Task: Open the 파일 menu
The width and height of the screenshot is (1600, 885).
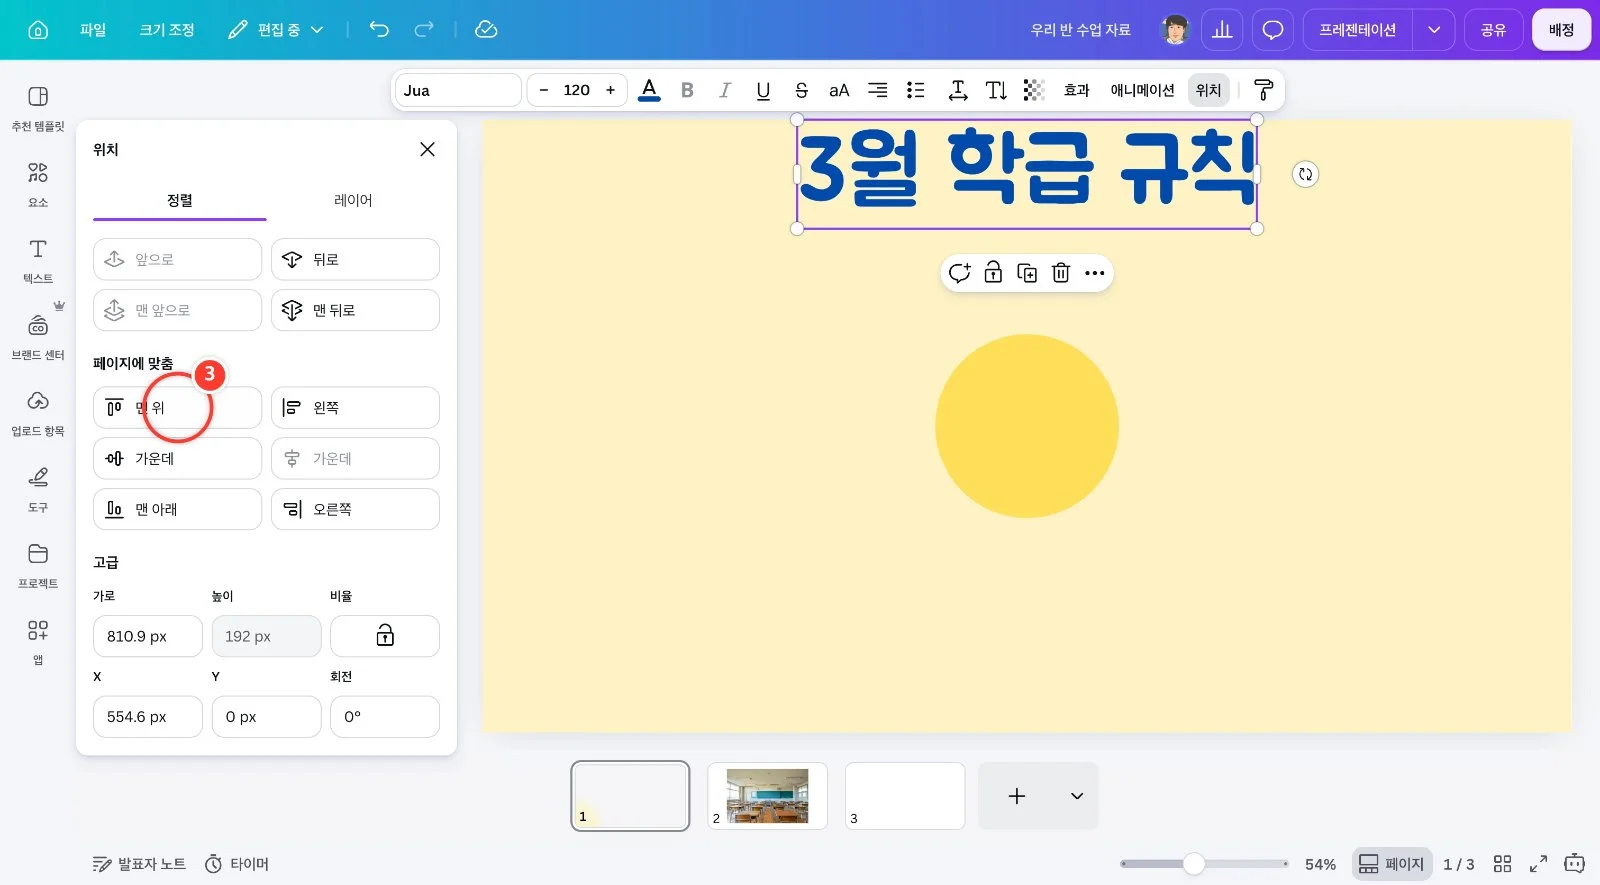Action: (x=93, y=30)
